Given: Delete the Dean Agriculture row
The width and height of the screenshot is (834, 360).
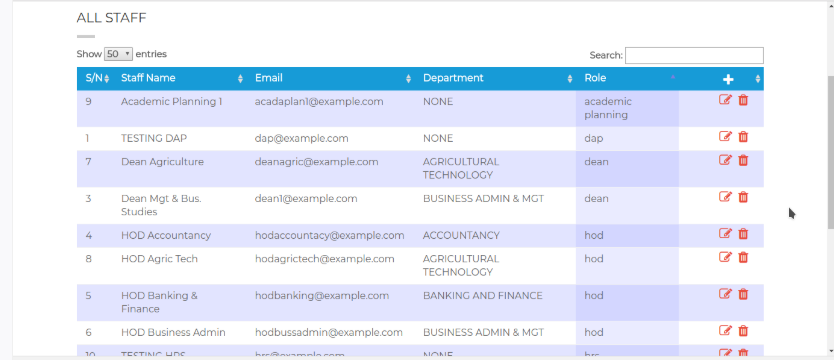Looking at the screenshot, I should point(744,160).
